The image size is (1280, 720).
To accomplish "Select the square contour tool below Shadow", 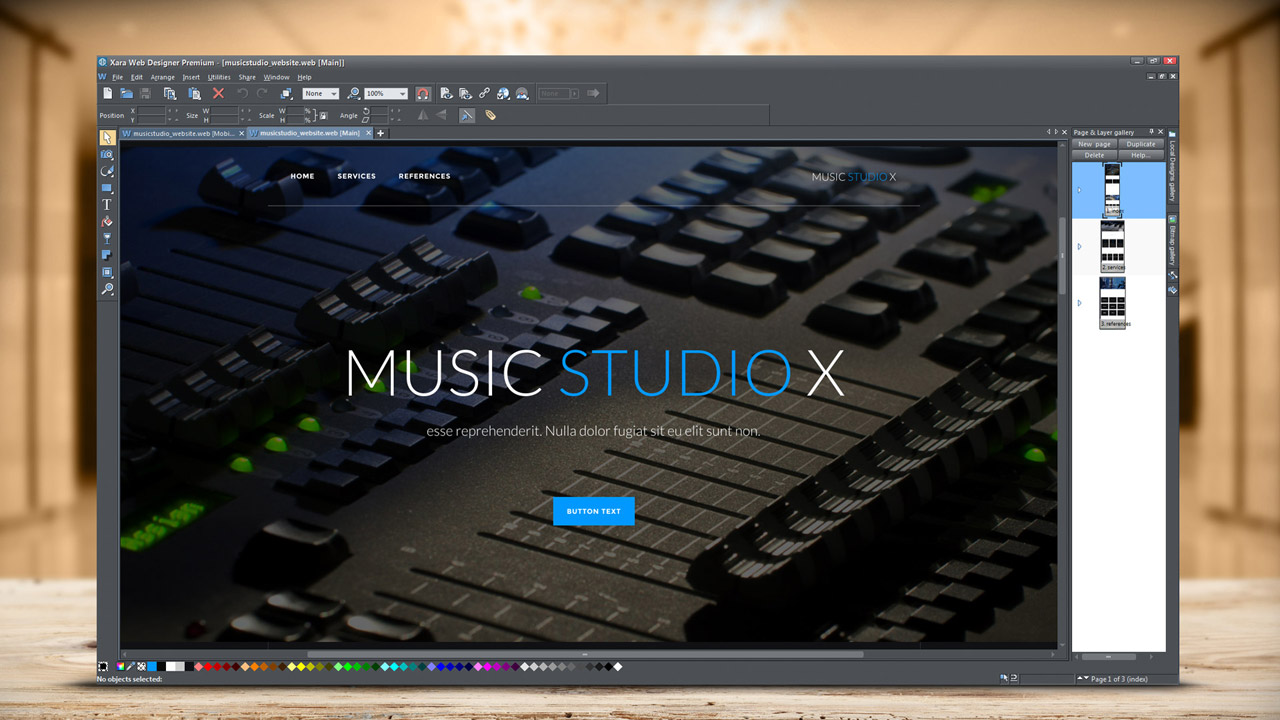I will point(107,273).
